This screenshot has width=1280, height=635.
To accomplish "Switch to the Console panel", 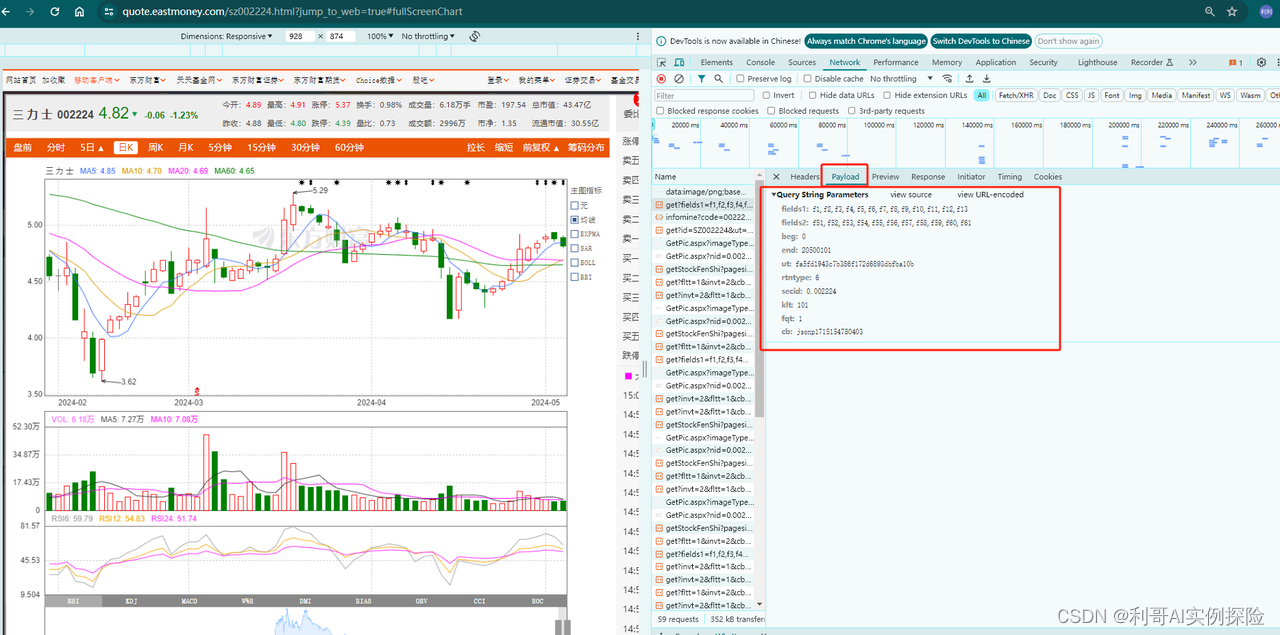I will coord(760,62).
